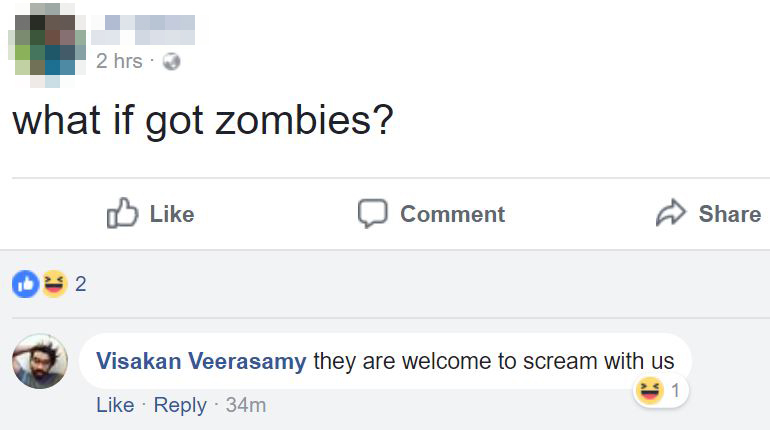The image size is (770, 430).
Task: Click the Comment speech bubble icon
Action: pyautogui.click(x=373, y=213)
